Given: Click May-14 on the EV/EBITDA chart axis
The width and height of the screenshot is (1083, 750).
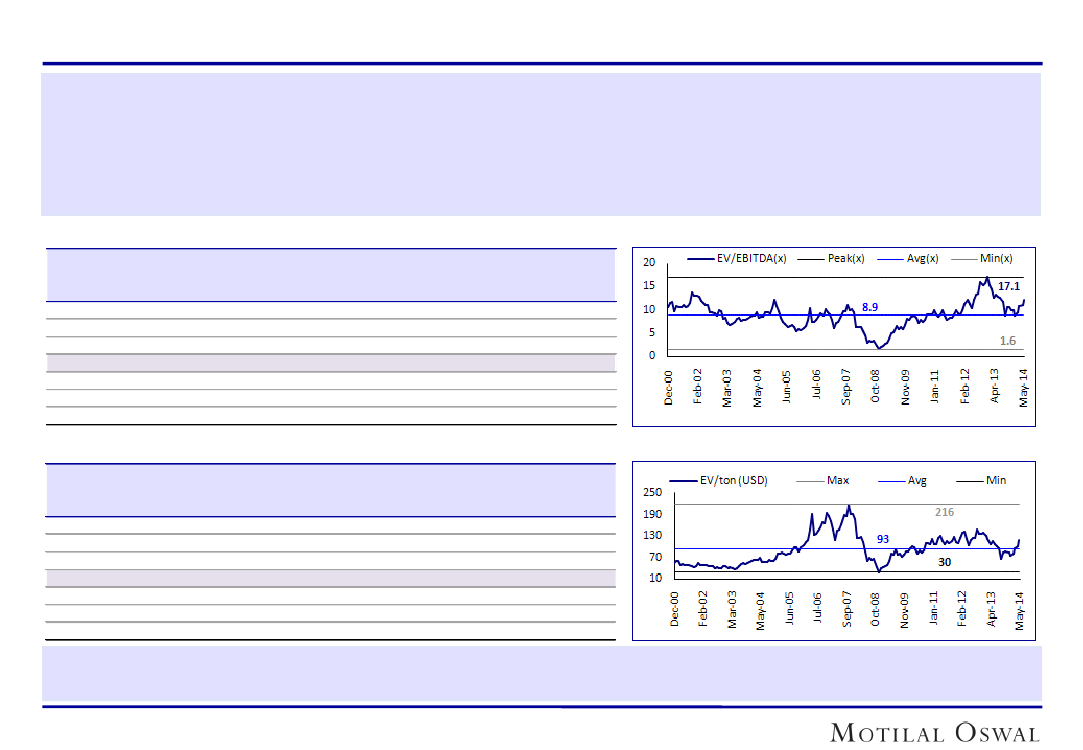Looking at the screenshot, I should (x=1023, y=387).
